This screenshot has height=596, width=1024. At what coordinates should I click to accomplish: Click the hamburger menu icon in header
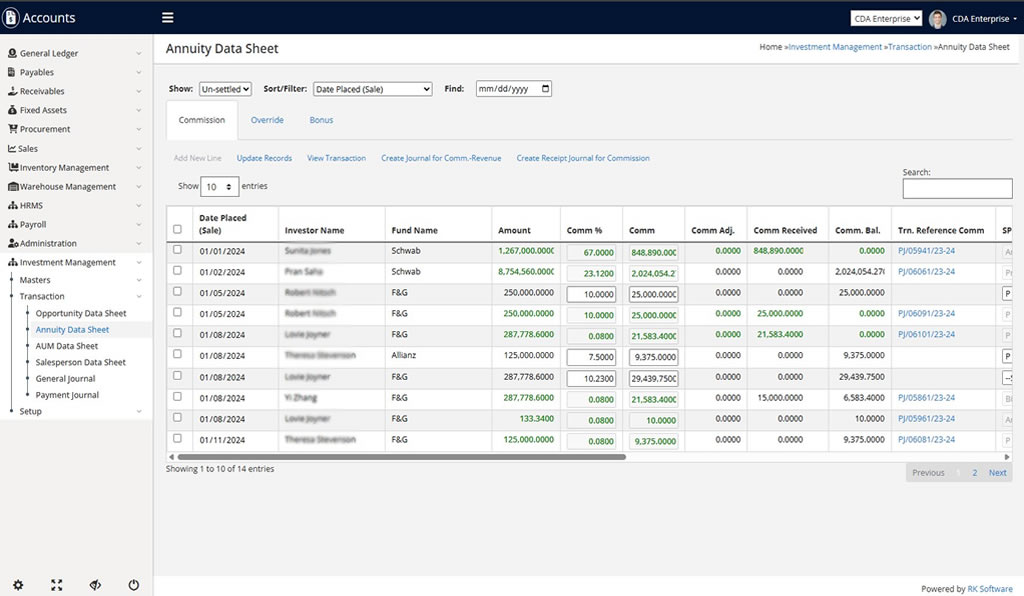click(167, 18)
